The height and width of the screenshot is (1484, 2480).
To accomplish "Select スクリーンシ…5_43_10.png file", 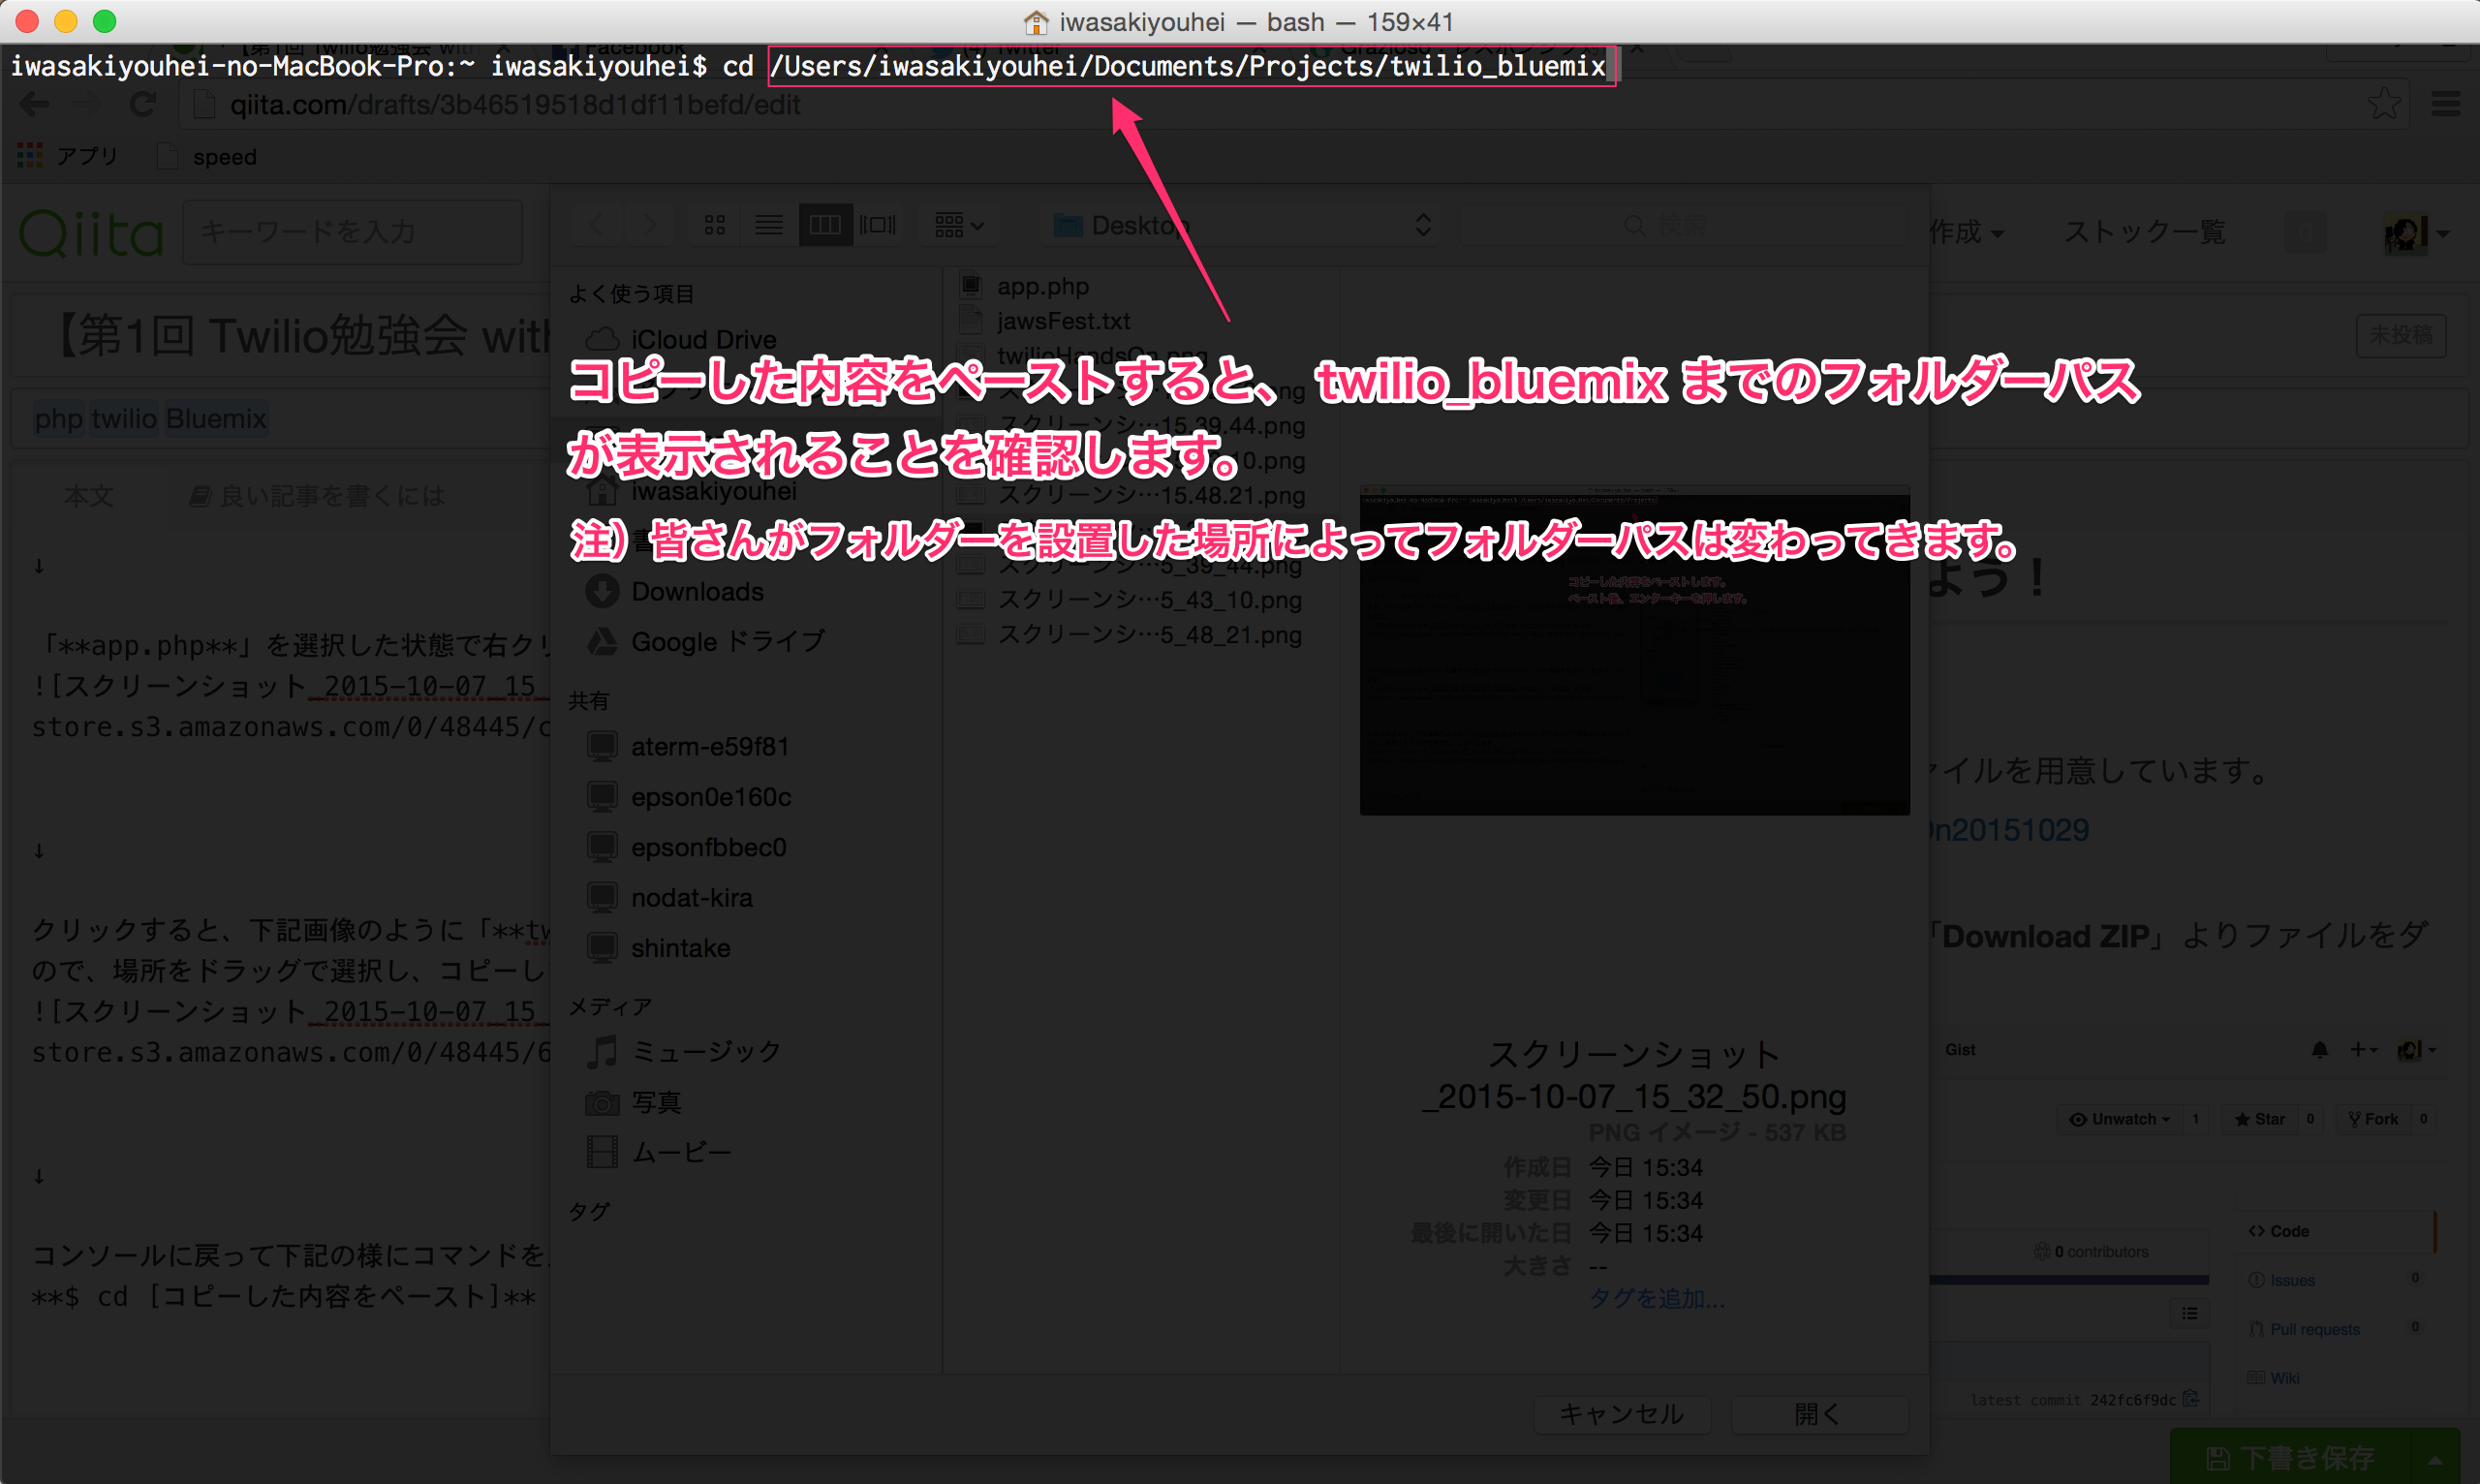I will coord(1130,600).
